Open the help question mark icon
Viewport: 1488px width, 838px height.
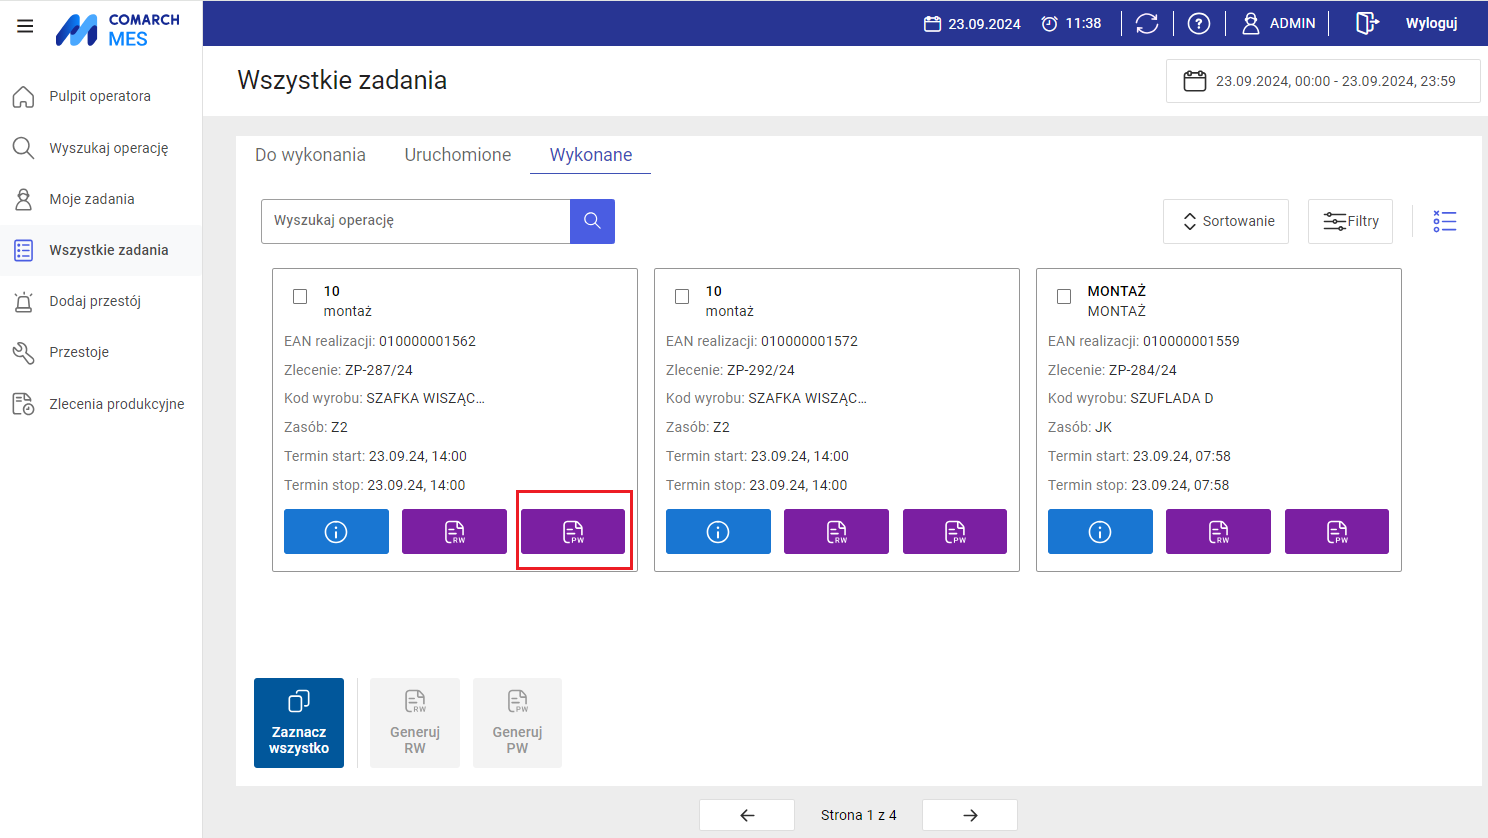(x=1199, y=23)
